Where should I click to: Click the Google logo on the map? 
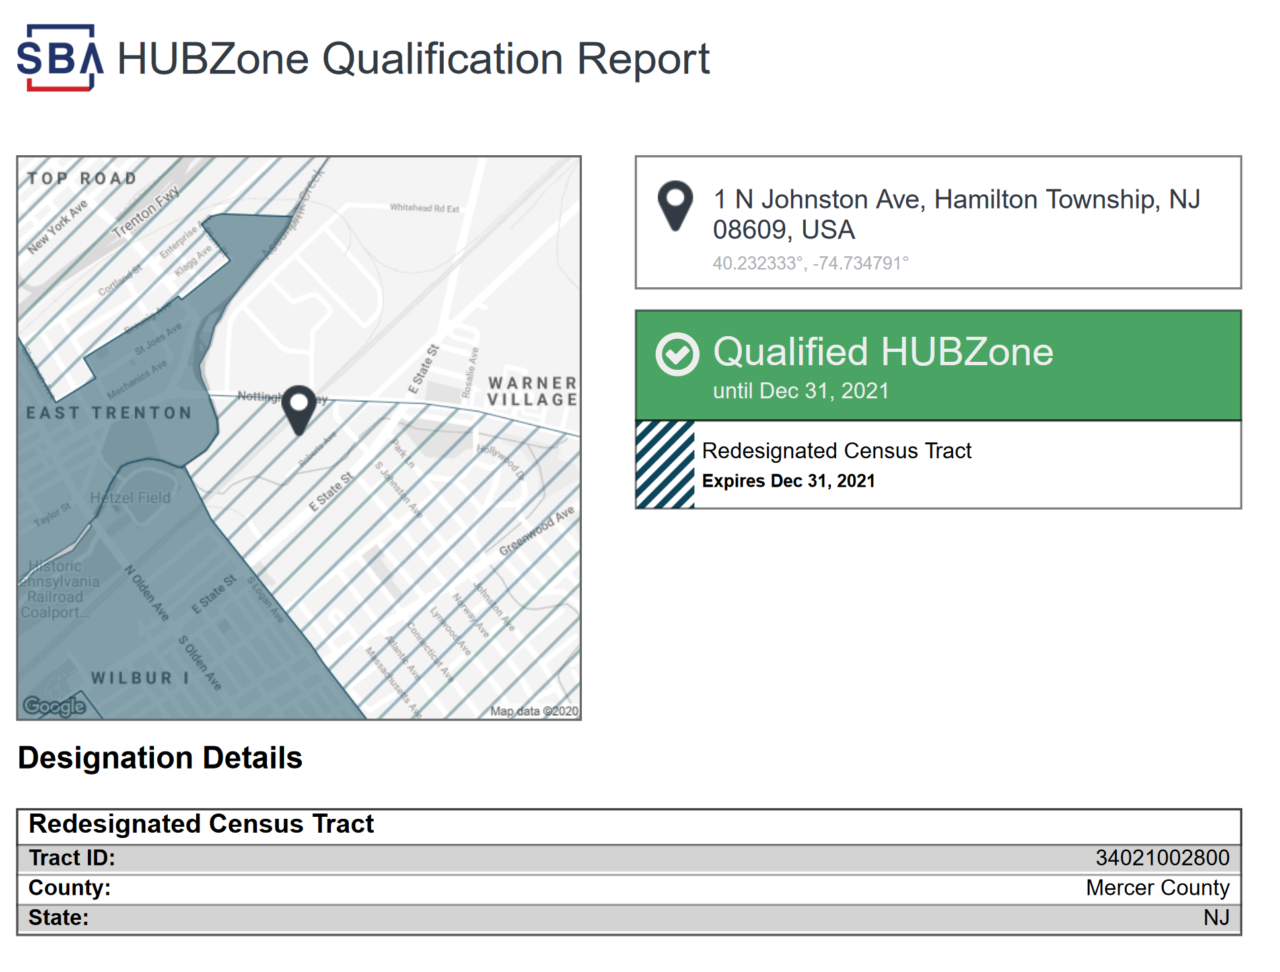click(54, 707)
